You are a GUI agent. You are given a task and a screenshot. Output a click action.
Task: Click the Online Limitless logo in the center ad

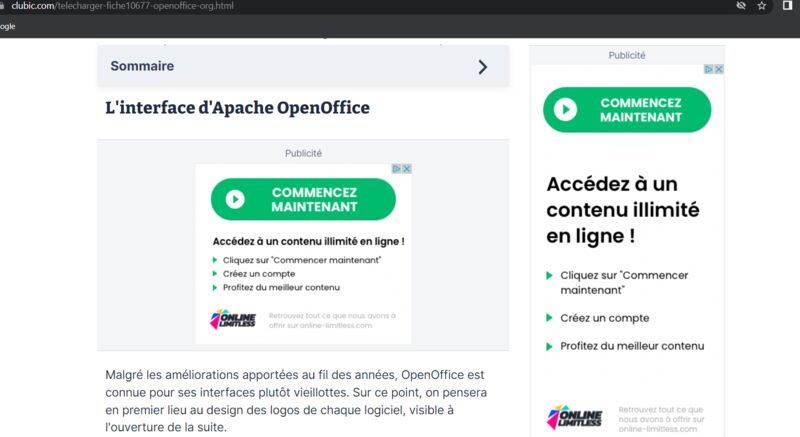coord(233,320)
